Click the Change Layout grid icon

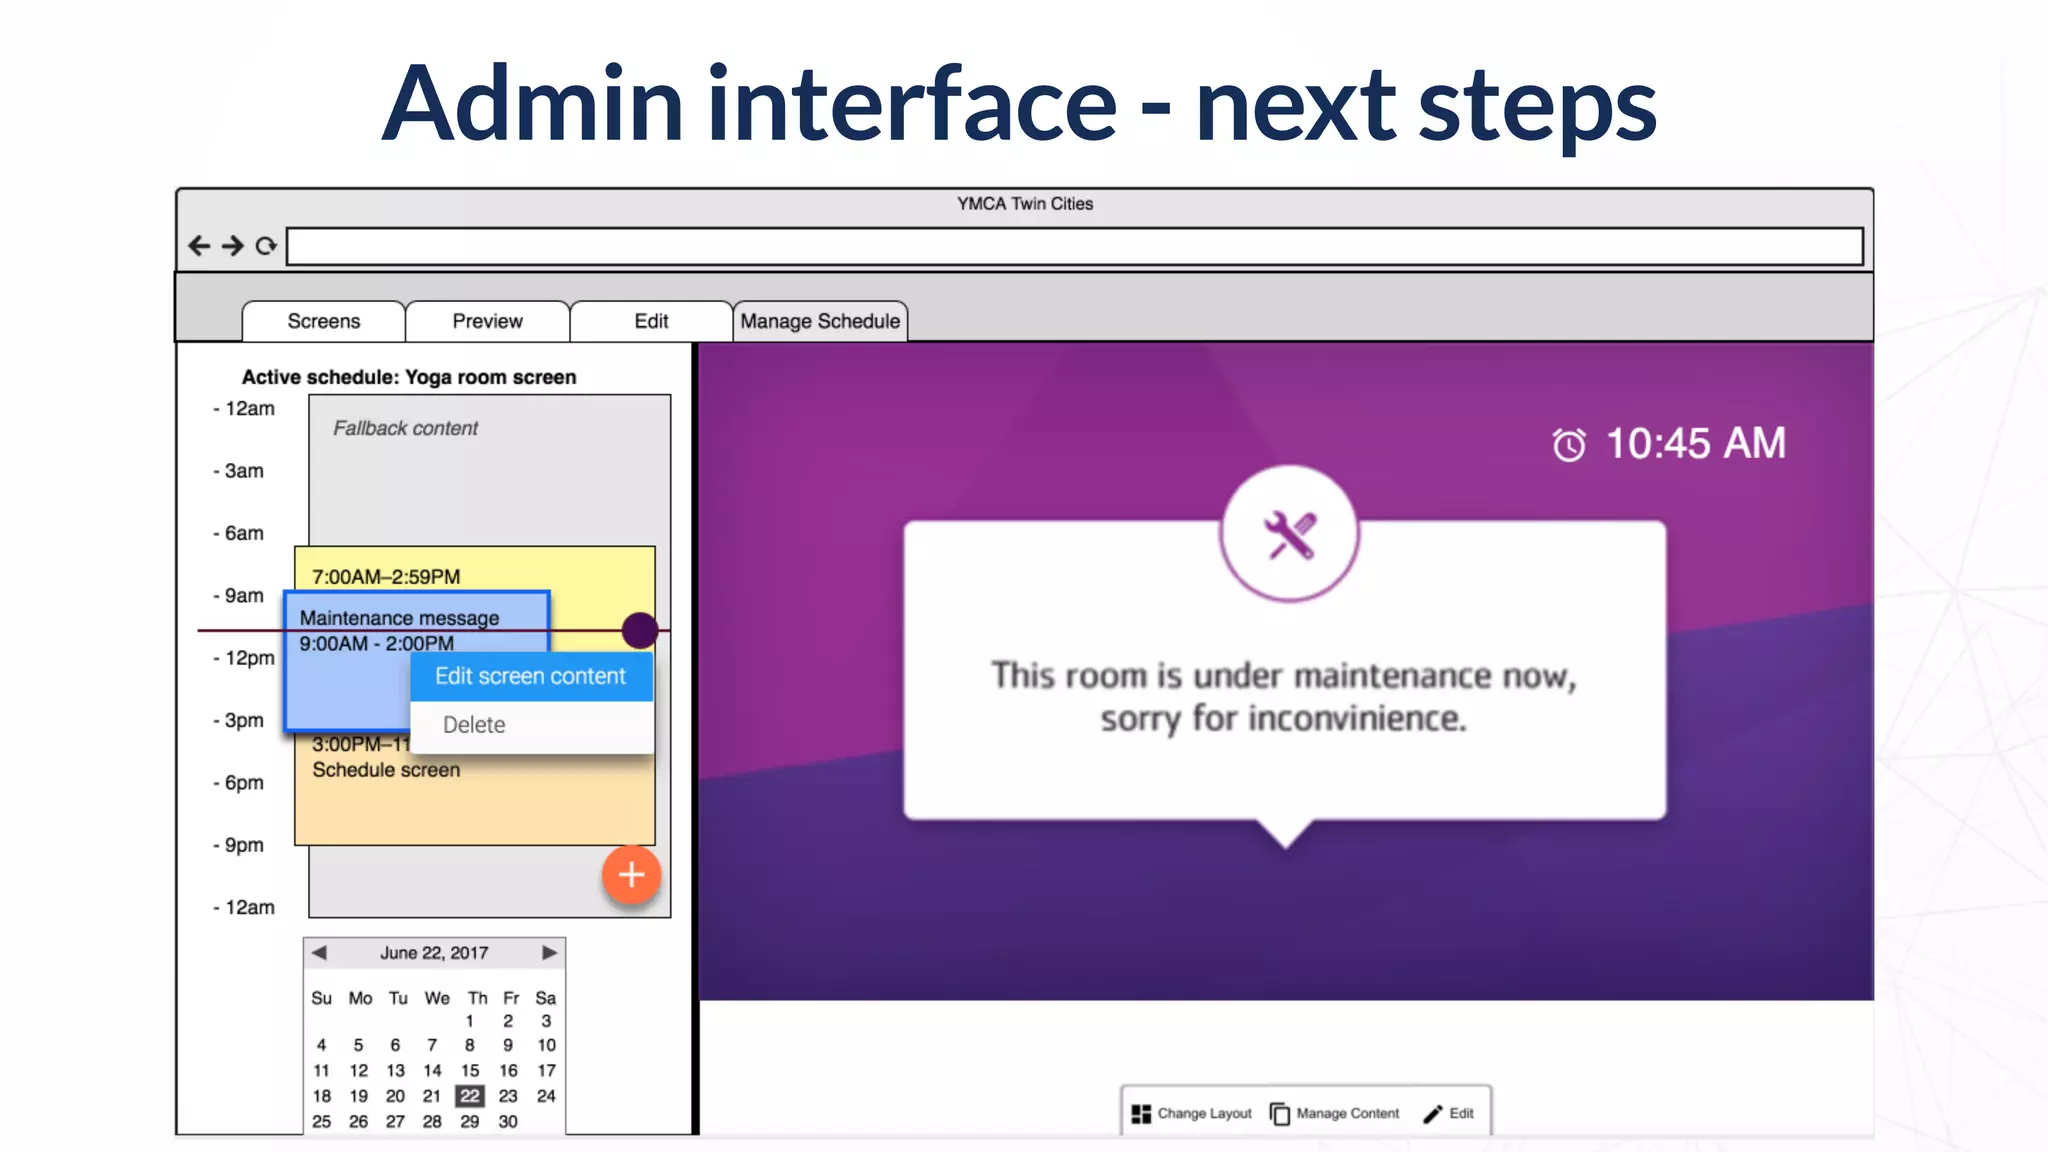pos(1141,1114)
